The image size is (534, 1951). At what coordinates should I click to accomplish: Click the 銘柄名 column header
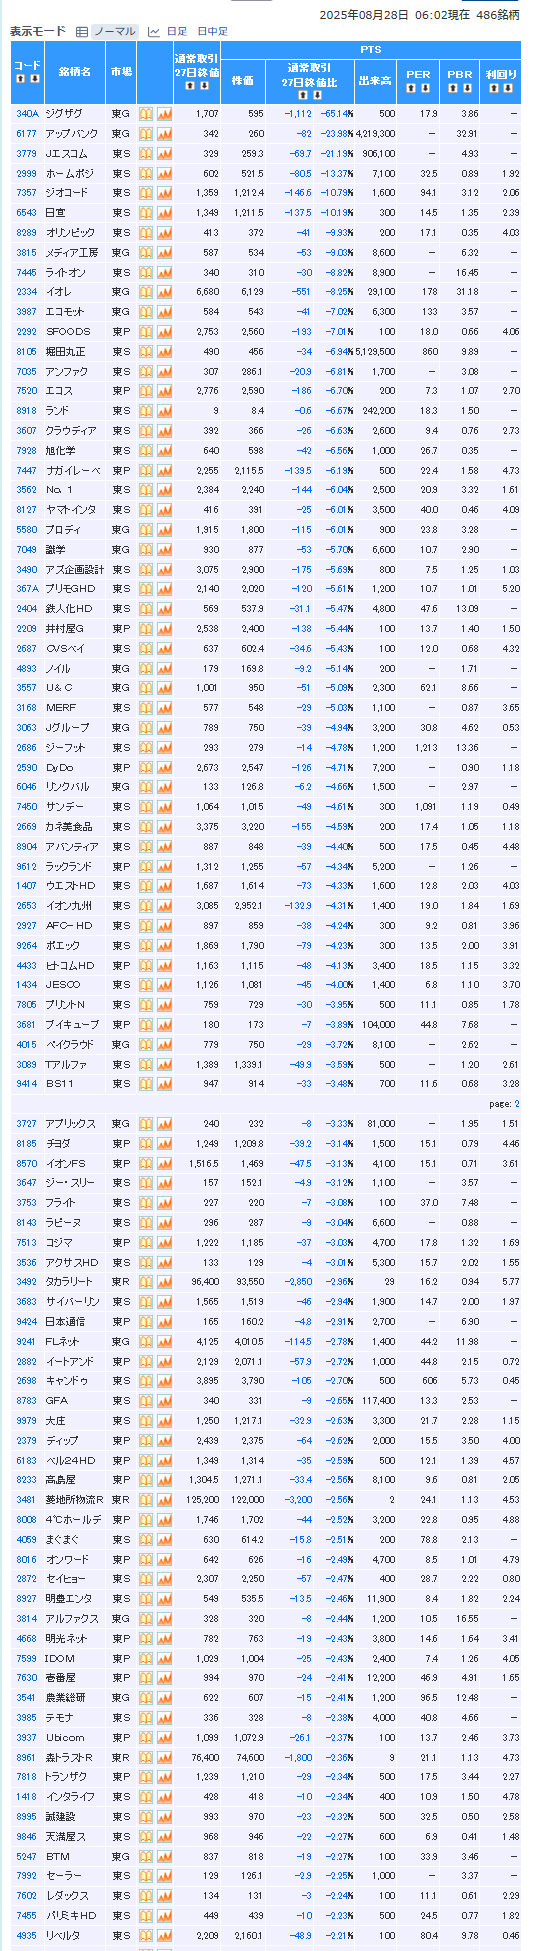point(75,73)
